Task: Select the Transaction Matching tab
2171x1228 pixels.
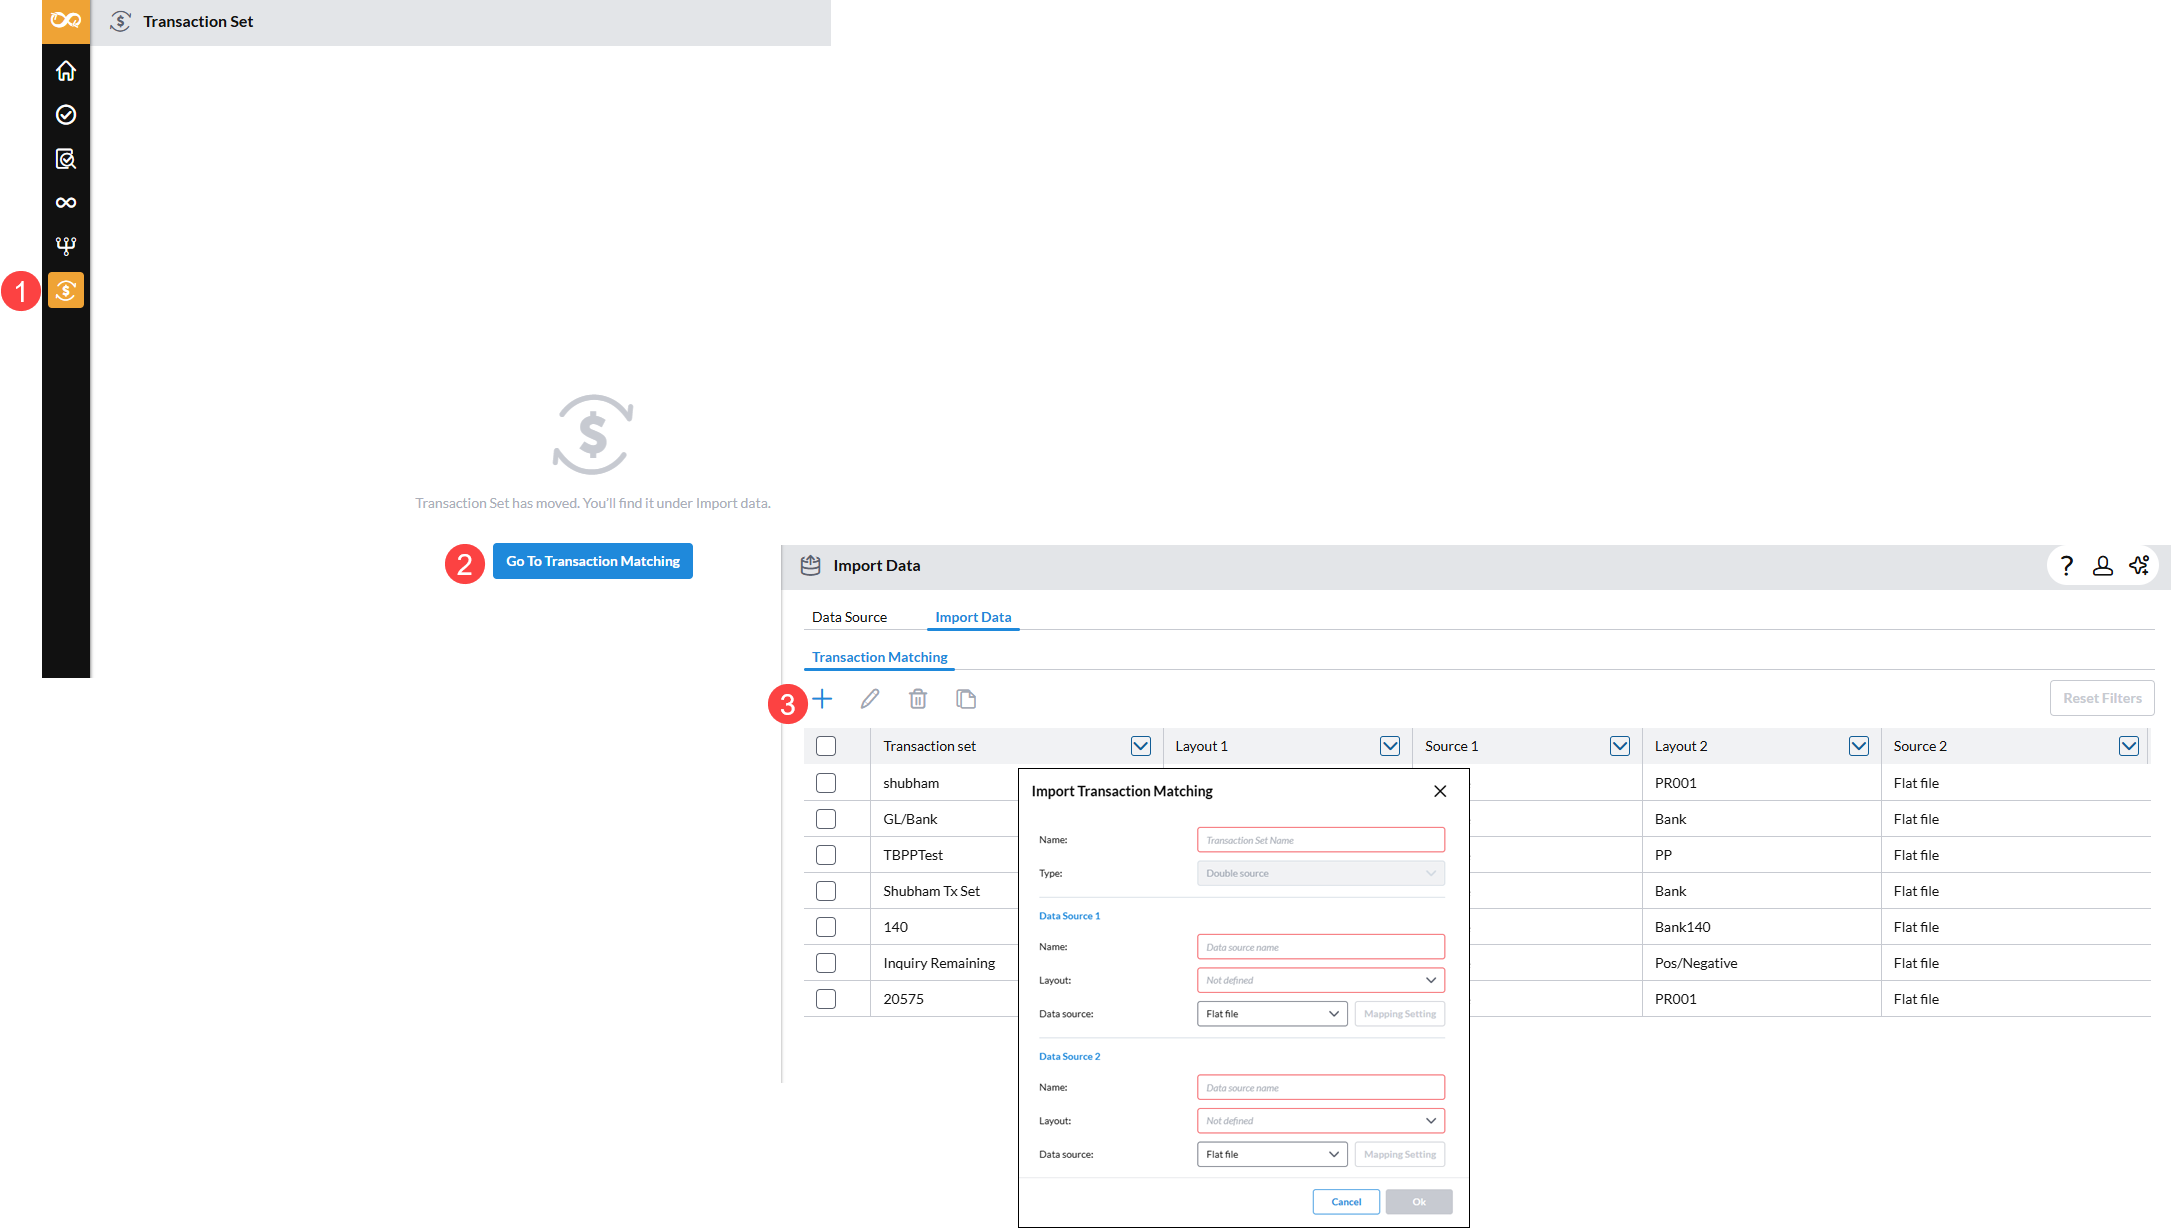Action: click(879, 657)
